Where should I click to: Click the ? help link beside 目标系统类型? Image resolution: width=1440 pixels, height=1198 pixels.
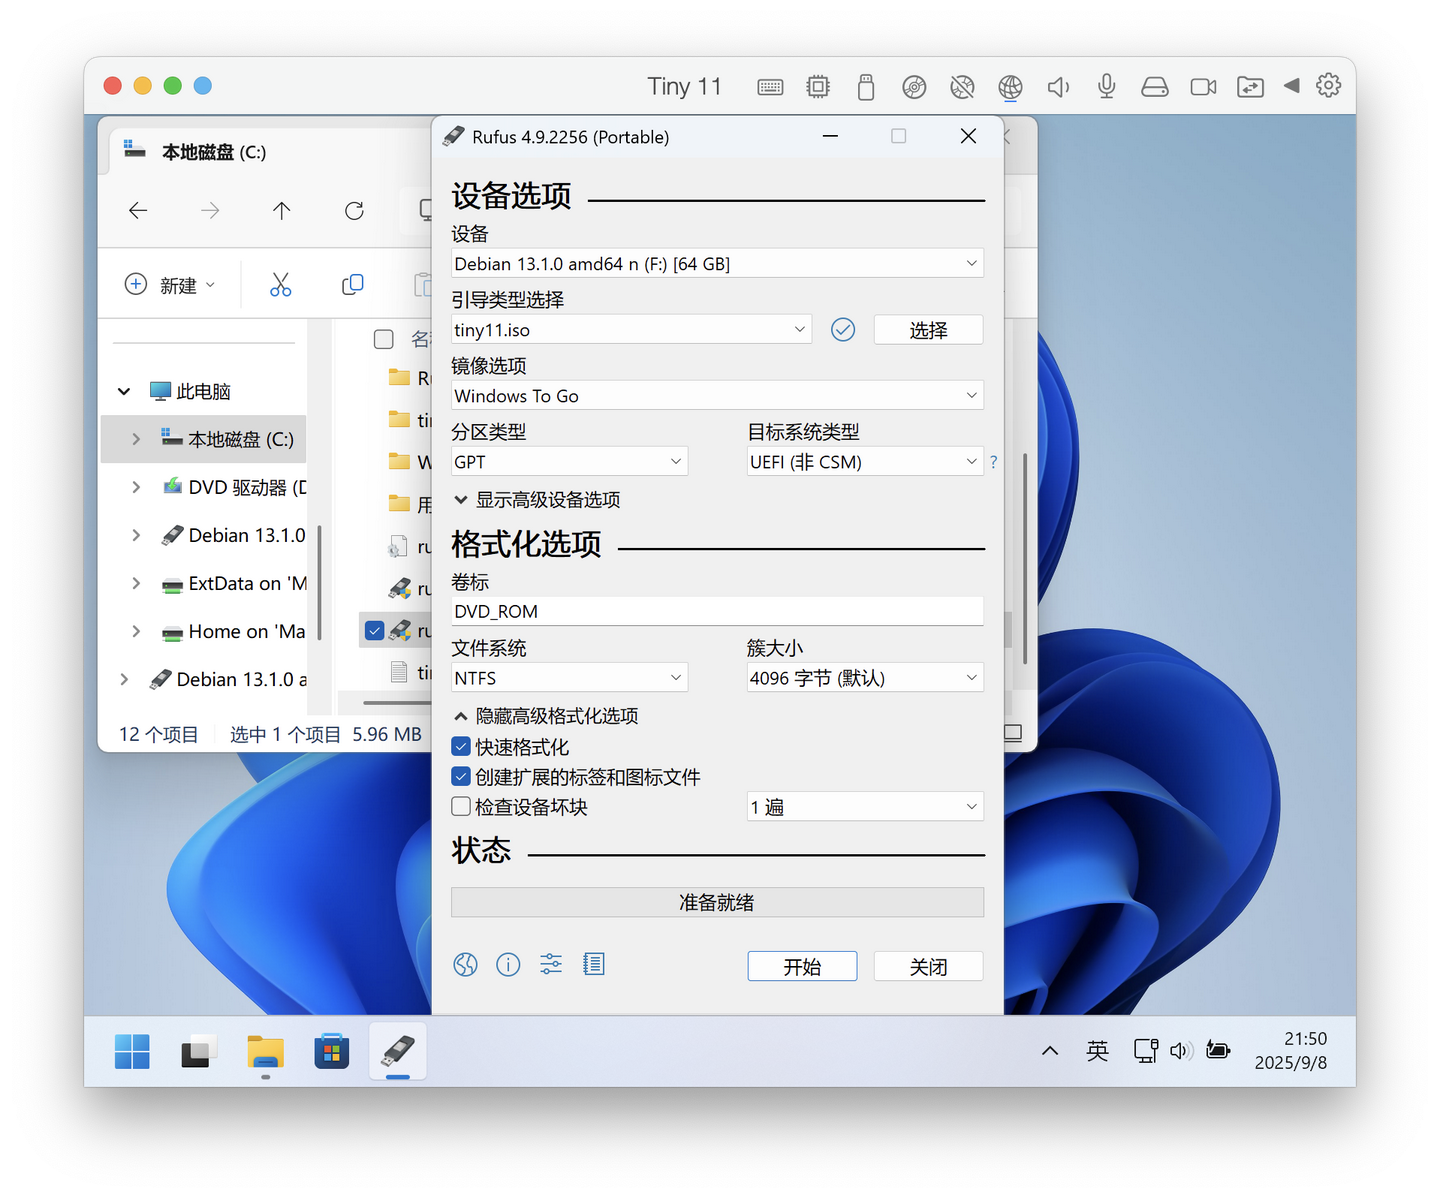click(993, 462)
